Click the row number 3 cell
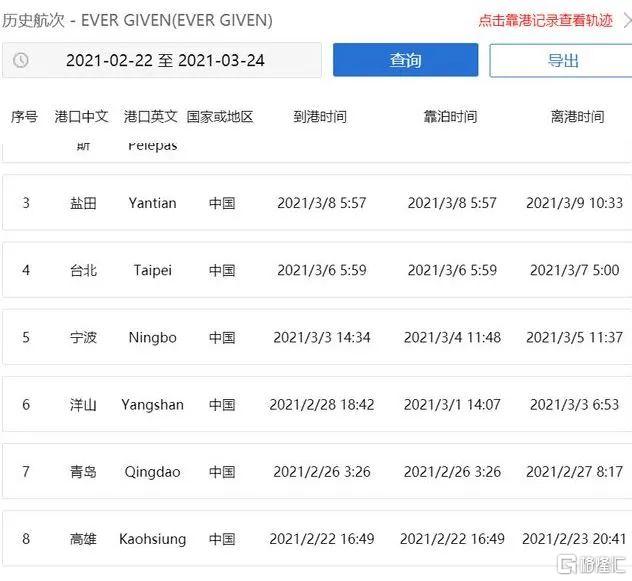Screen dimensions: 632x581 coord(26,203)
